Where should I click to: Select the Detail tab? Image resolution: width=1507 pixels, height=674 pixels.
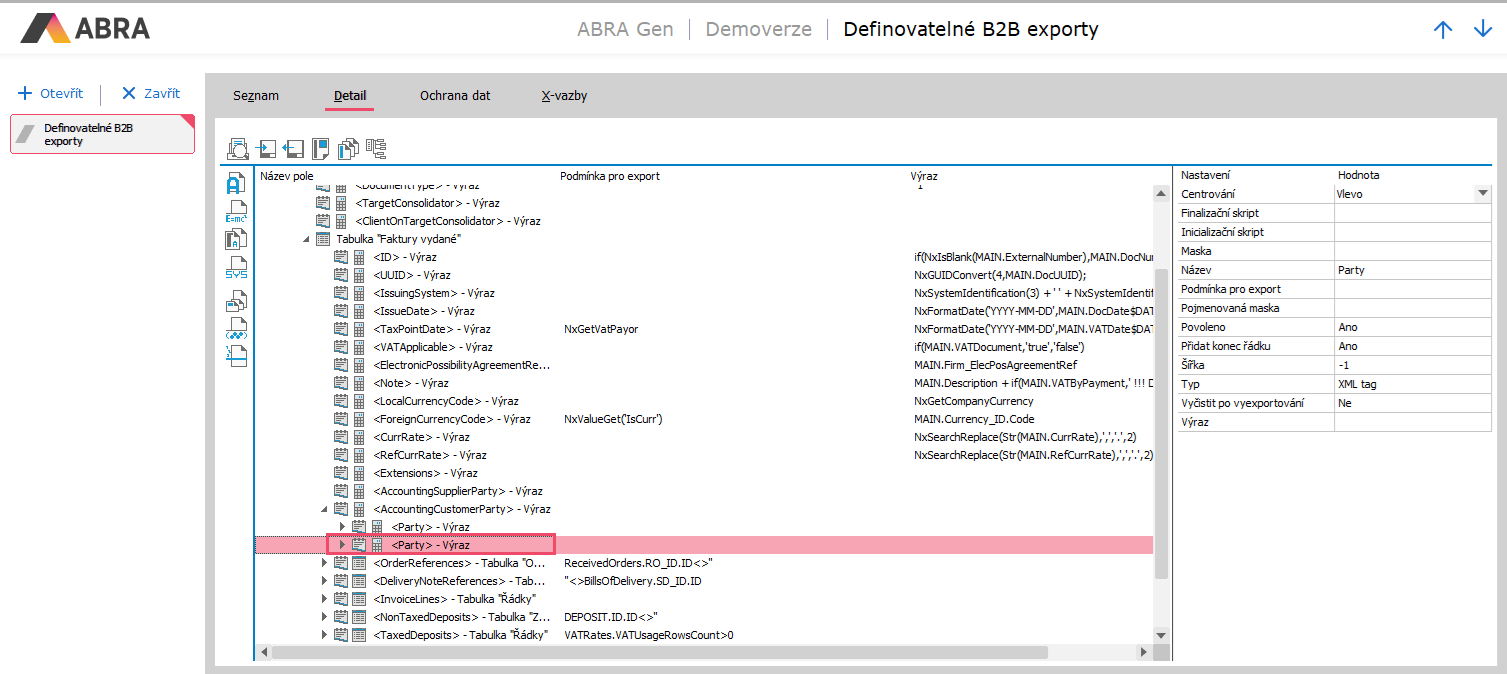point(350,96)
